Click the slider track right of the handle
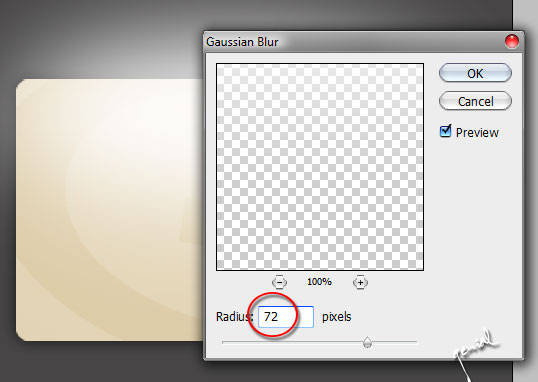 click(x=395, y=342)
